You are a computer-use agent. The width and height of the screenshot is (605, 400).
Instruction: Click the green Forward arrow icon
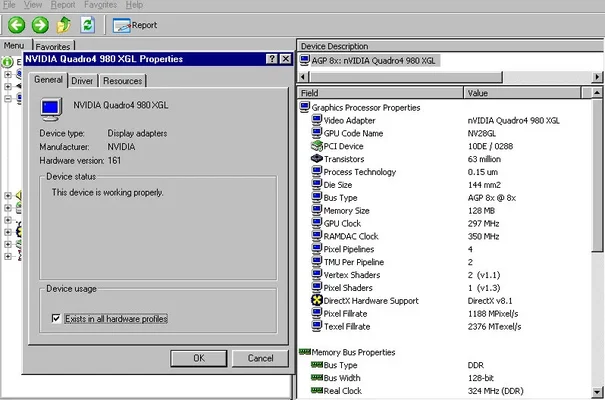pyautogui.click(x=40, y=25)
